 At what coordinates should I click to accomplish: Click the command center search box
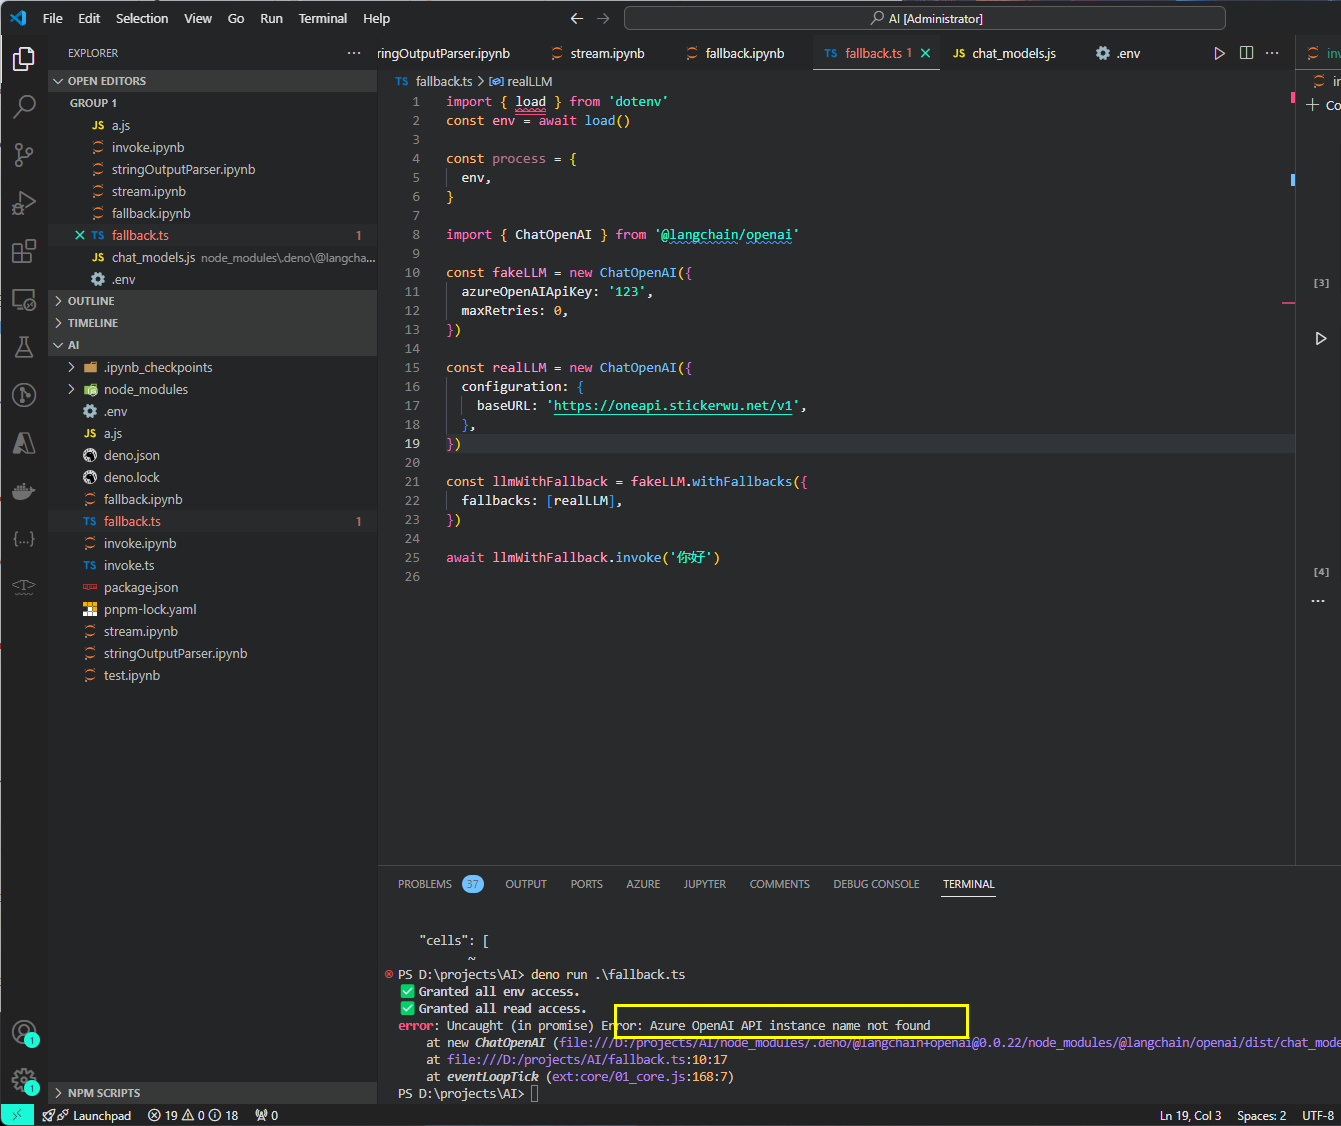[x=925, y=18]
